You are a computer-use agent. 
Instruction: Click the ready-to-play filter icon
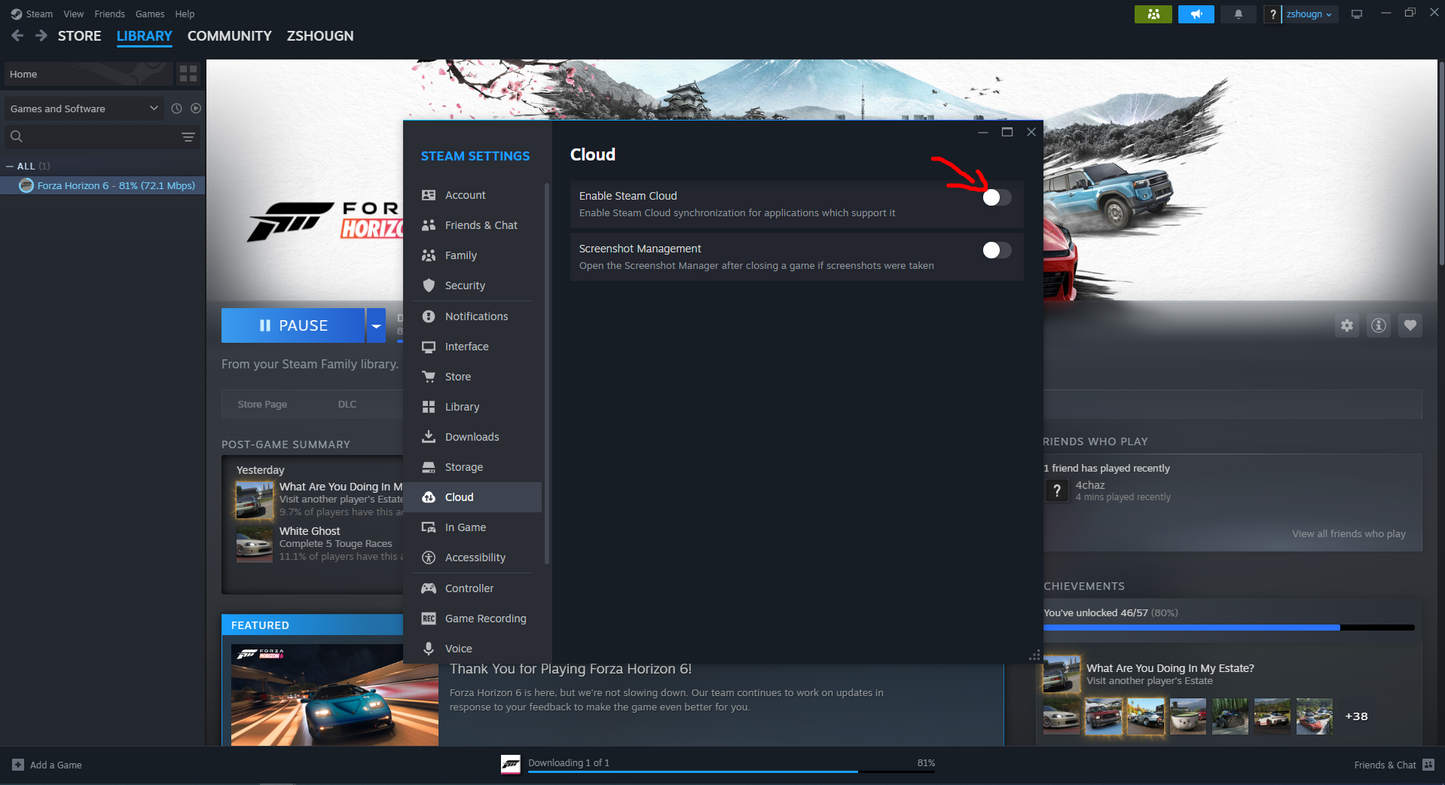[x=196, y=108]
